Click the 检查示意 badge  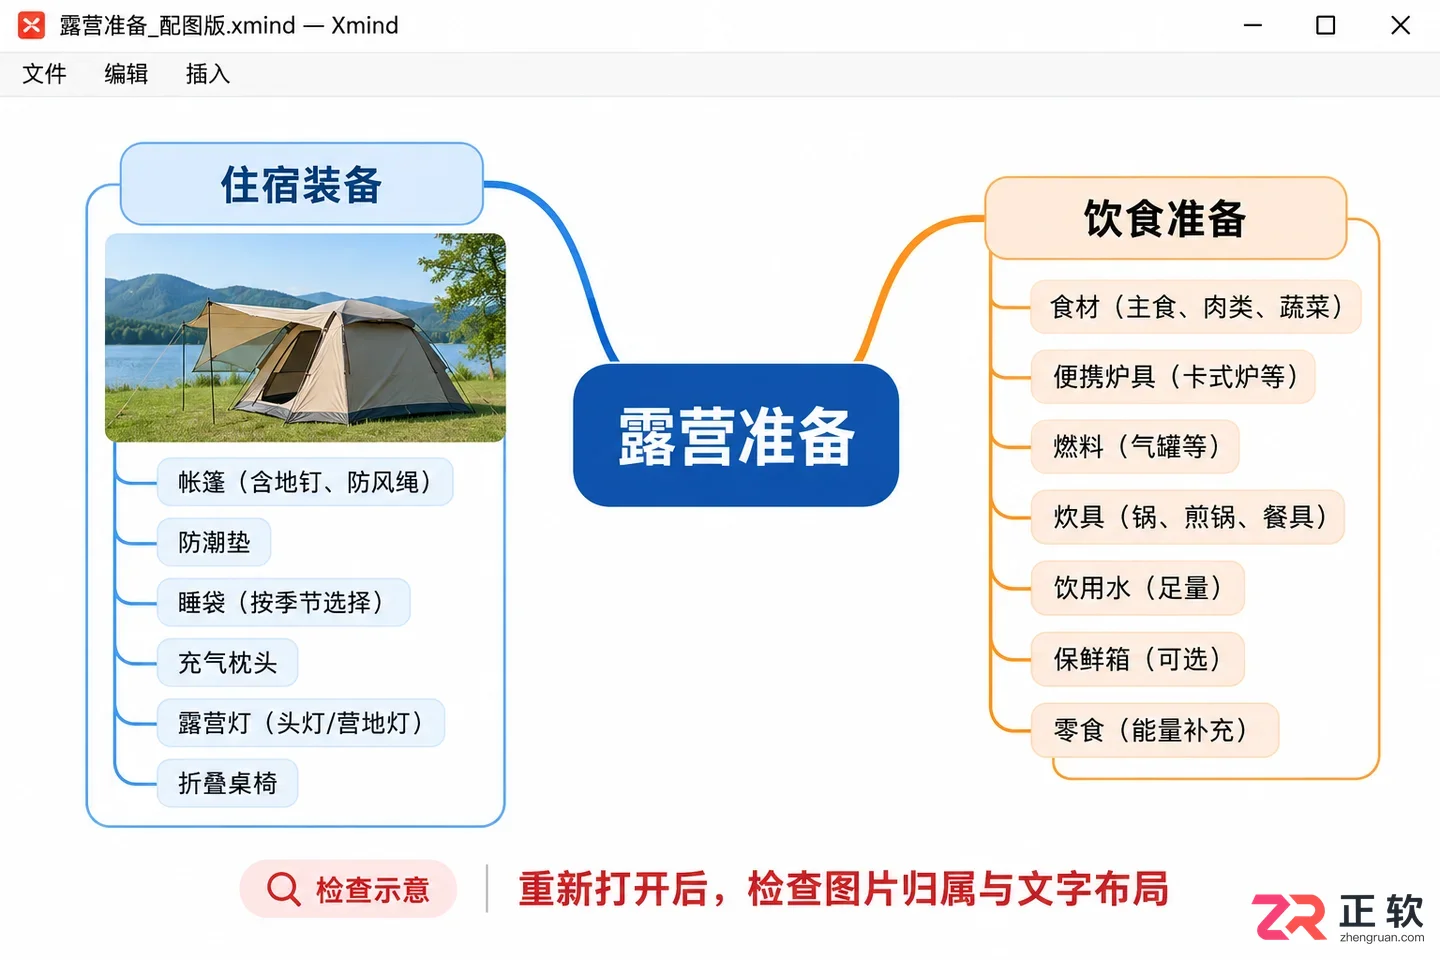pos(348,889)
